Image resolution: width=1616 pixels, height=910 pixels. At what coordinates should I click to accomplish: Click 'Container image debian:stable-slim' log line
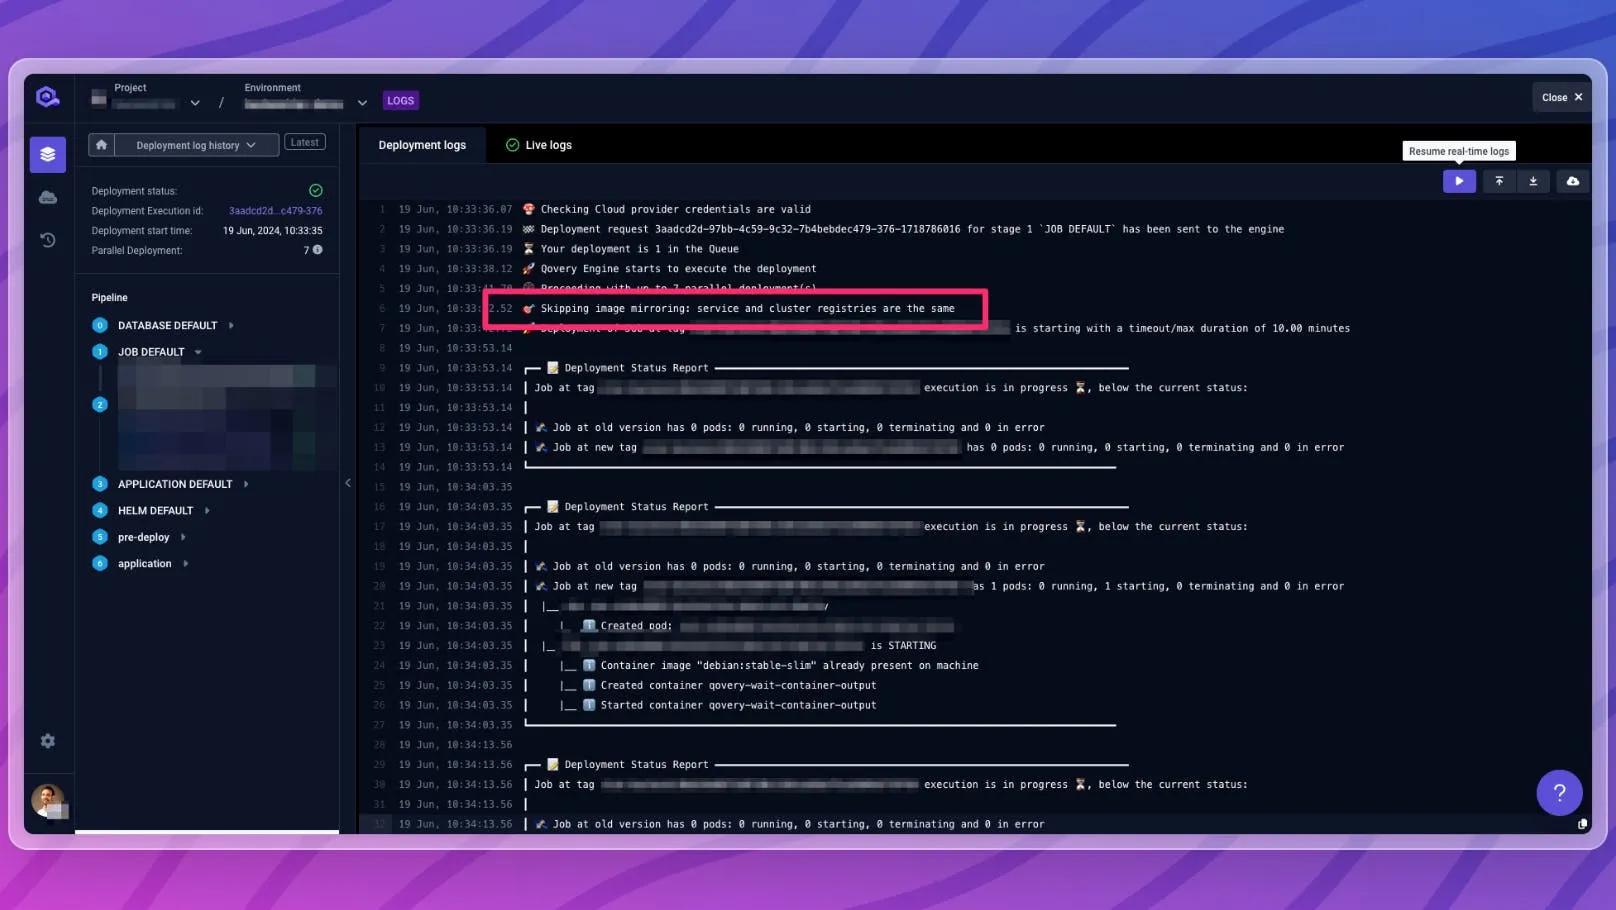click(x=789, y=666)
